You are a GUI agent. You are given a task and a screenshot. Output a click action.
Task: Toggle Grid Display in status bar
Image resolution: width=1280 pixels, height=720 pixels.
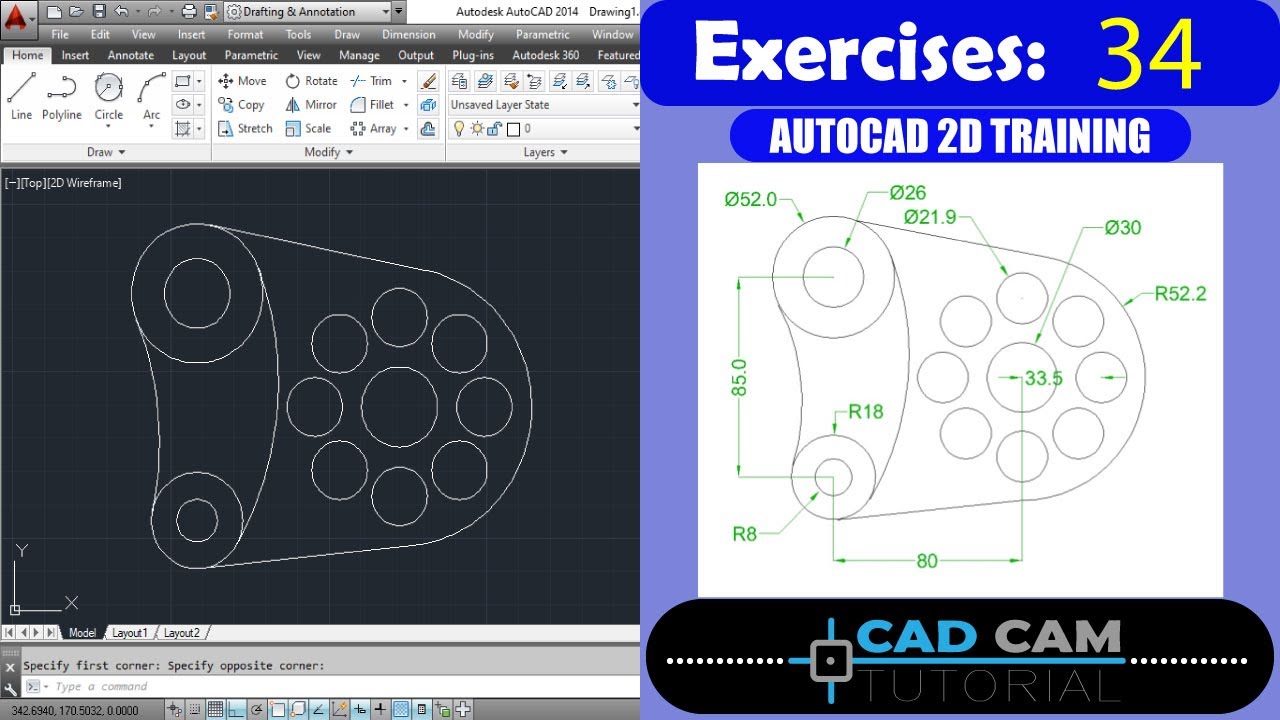click(215, 710)
